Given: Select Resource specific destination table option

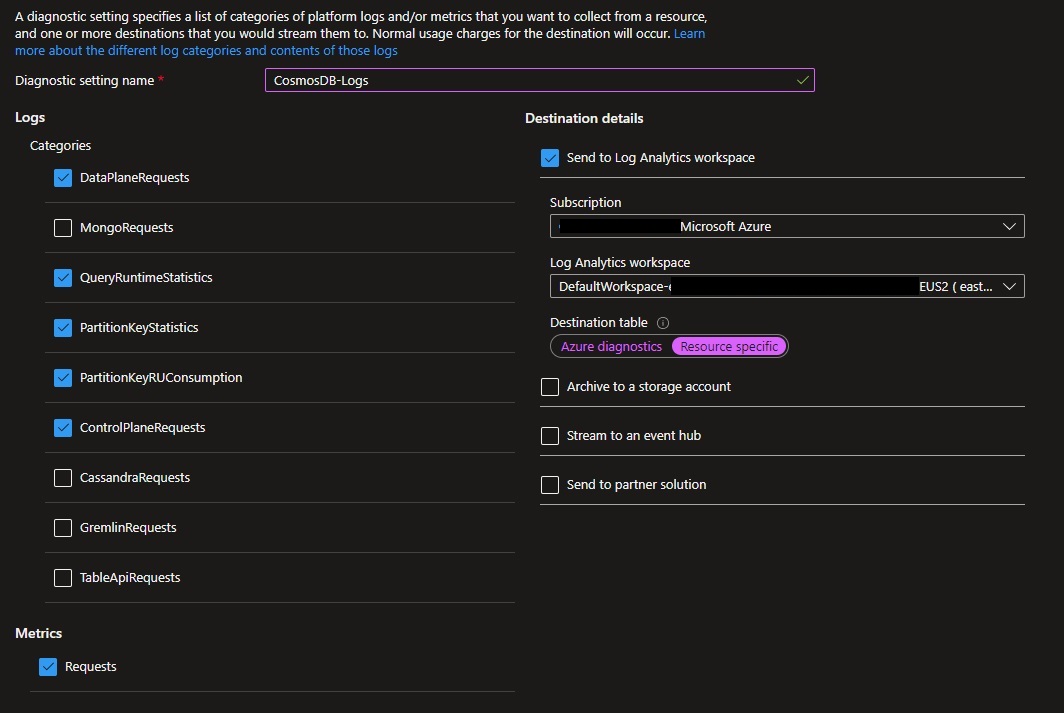Looking at the screenshot, I should click(729, 347).
